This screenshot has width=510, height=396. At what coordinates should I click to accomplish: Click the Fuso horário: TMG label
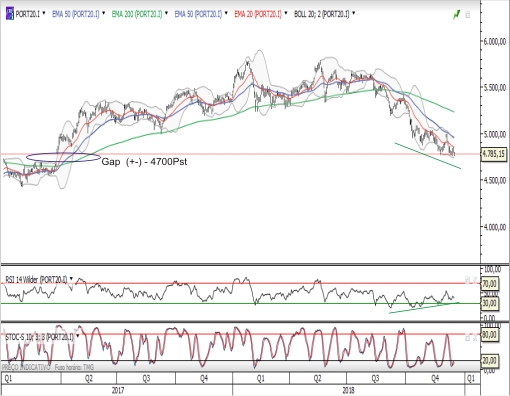click(74, 367)
